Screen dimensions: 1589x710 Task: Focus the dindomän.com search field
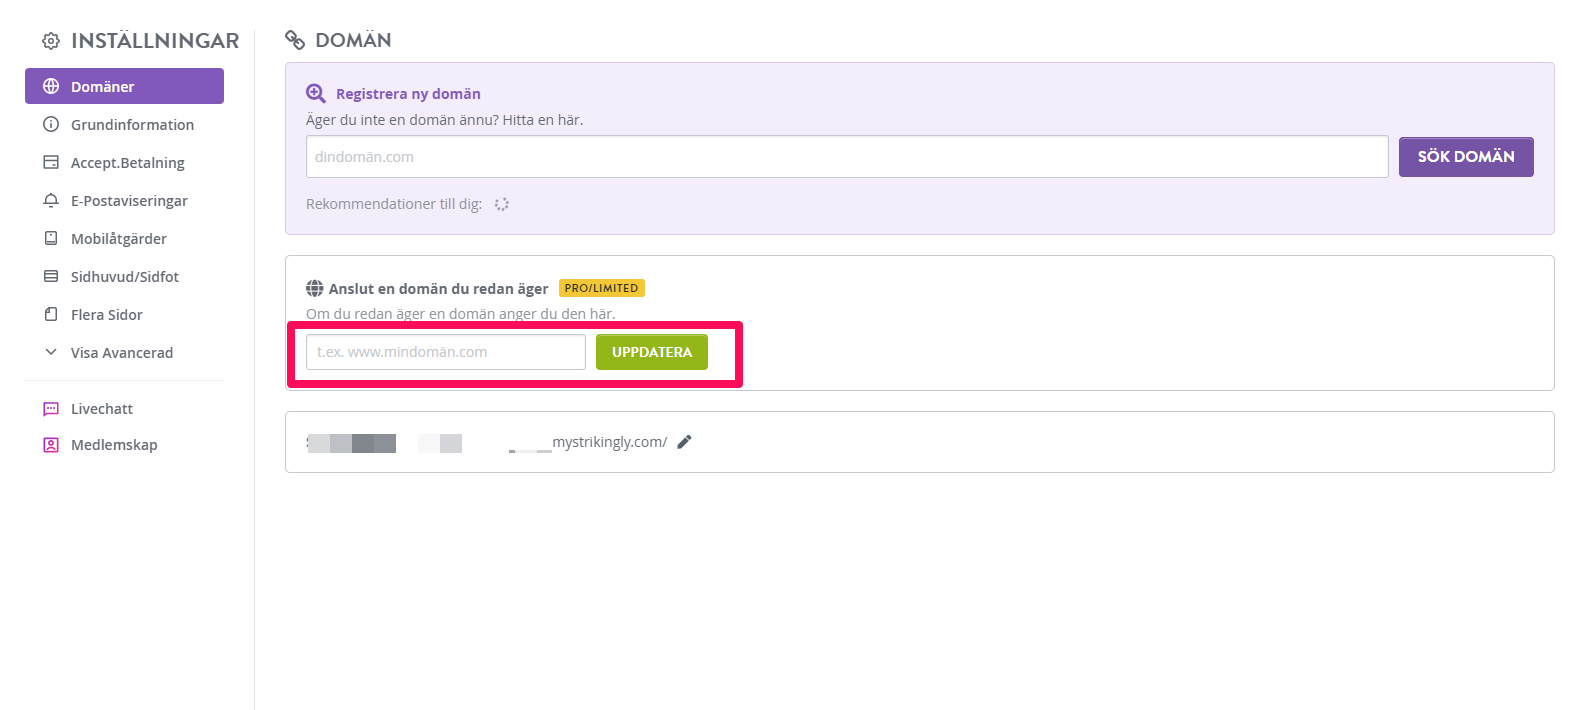click(x=847, y=157)
